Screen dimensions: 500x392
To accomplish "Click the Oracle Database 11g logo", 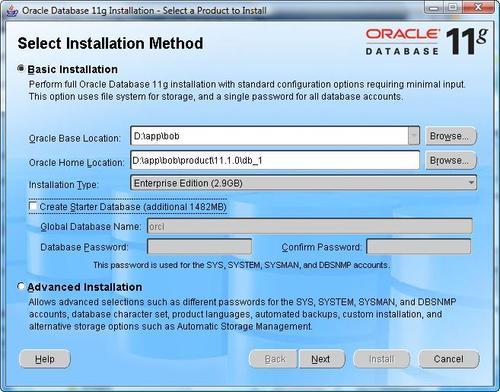I will pos(427,42).
